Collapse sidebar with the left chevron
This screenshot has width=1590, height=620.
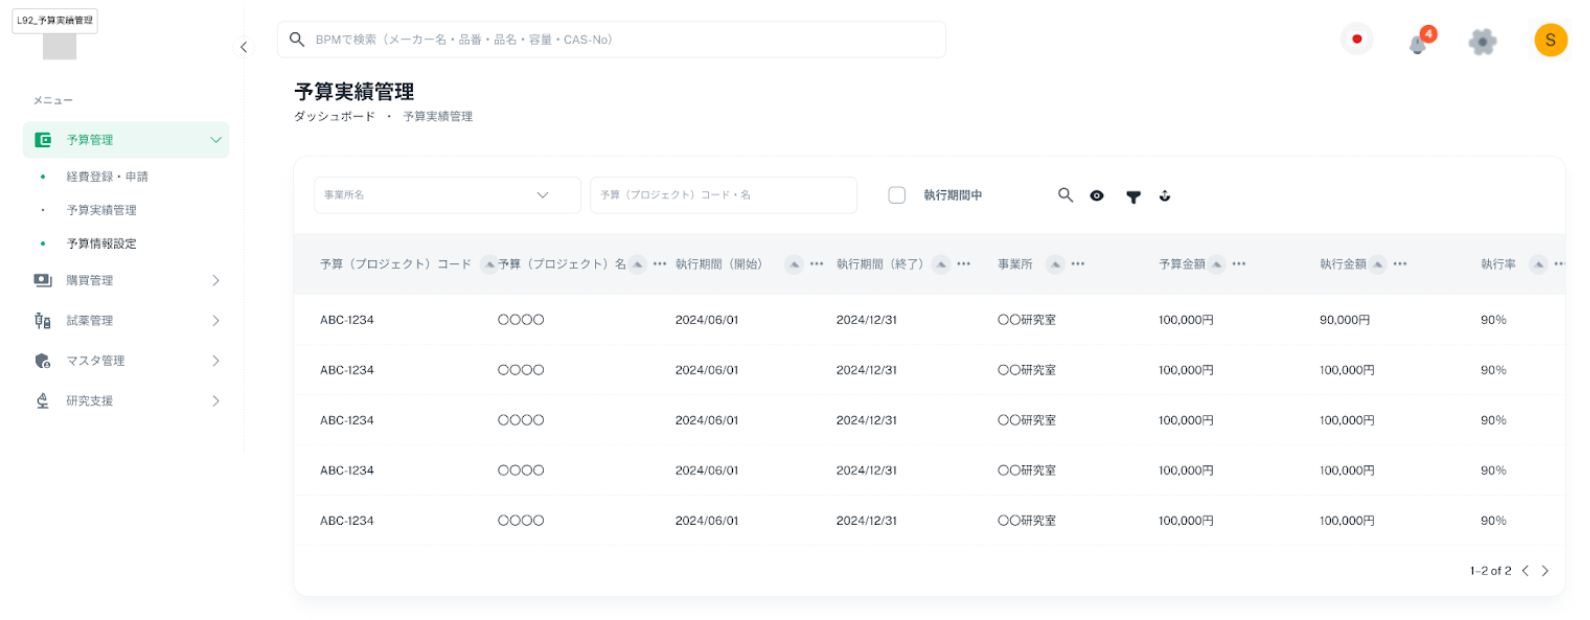[243, 47]
